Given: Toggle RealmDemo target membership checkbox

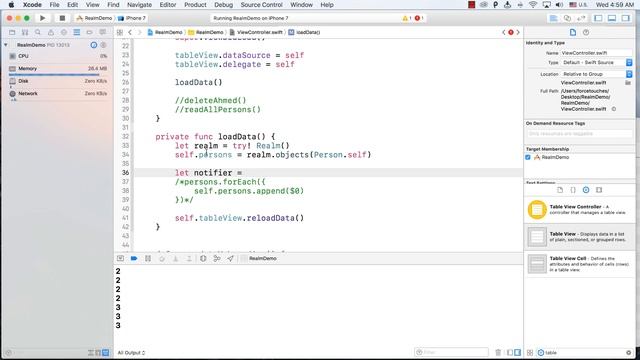Looking at the screenshot, I should (528, 157).
